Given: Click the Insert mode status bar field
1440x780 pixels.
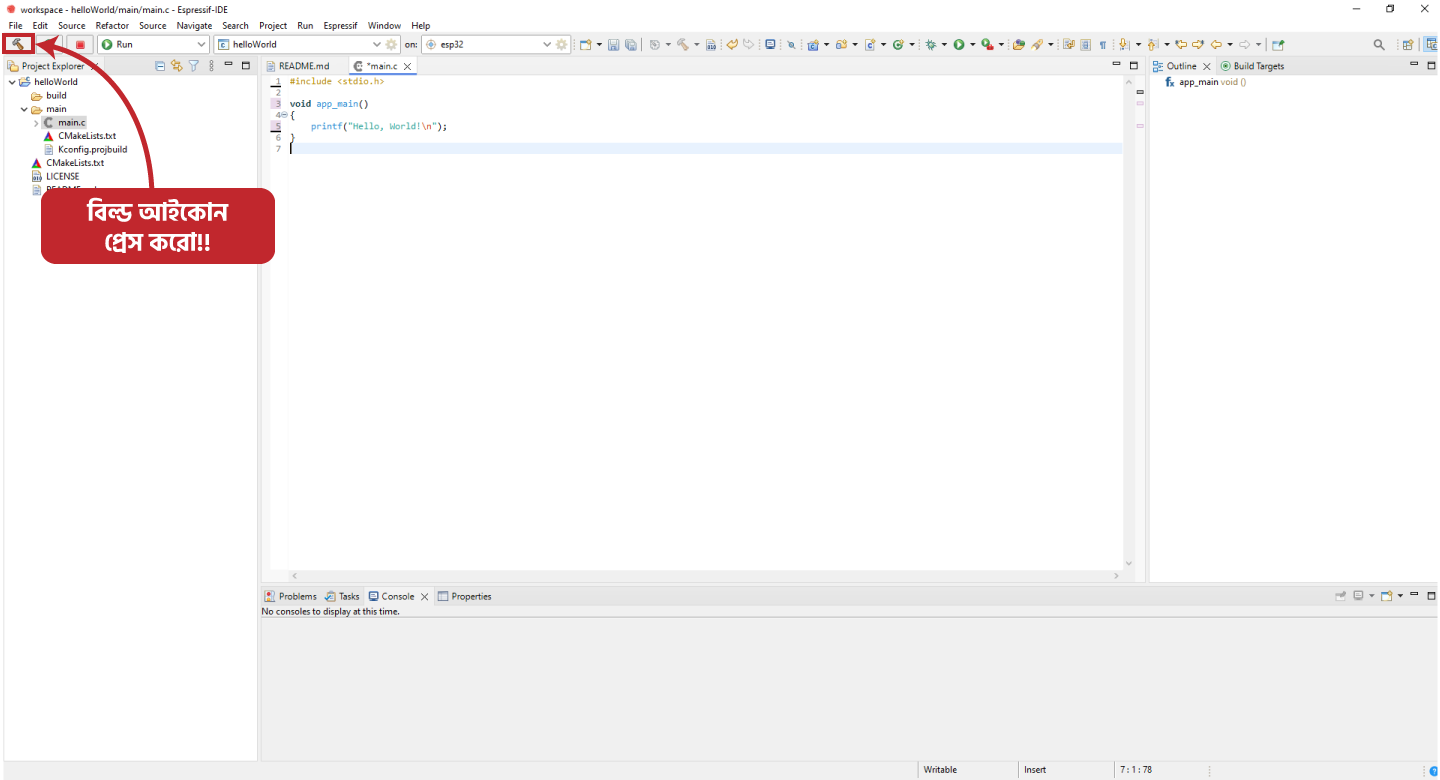Looking at the screenshot, I should coord(1035,770).
